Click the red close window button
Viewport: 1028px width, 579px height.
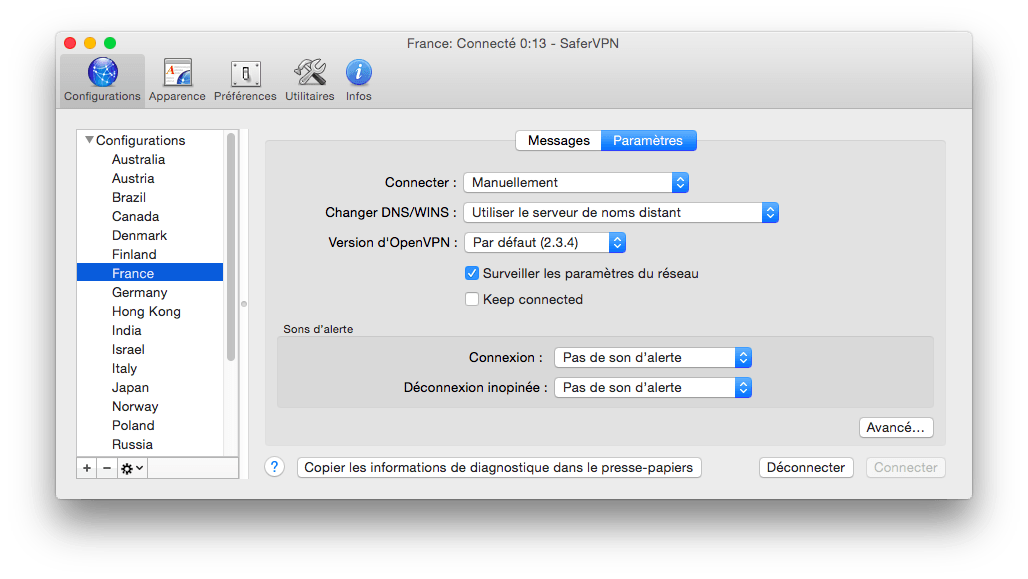click(x=70, y=43)
